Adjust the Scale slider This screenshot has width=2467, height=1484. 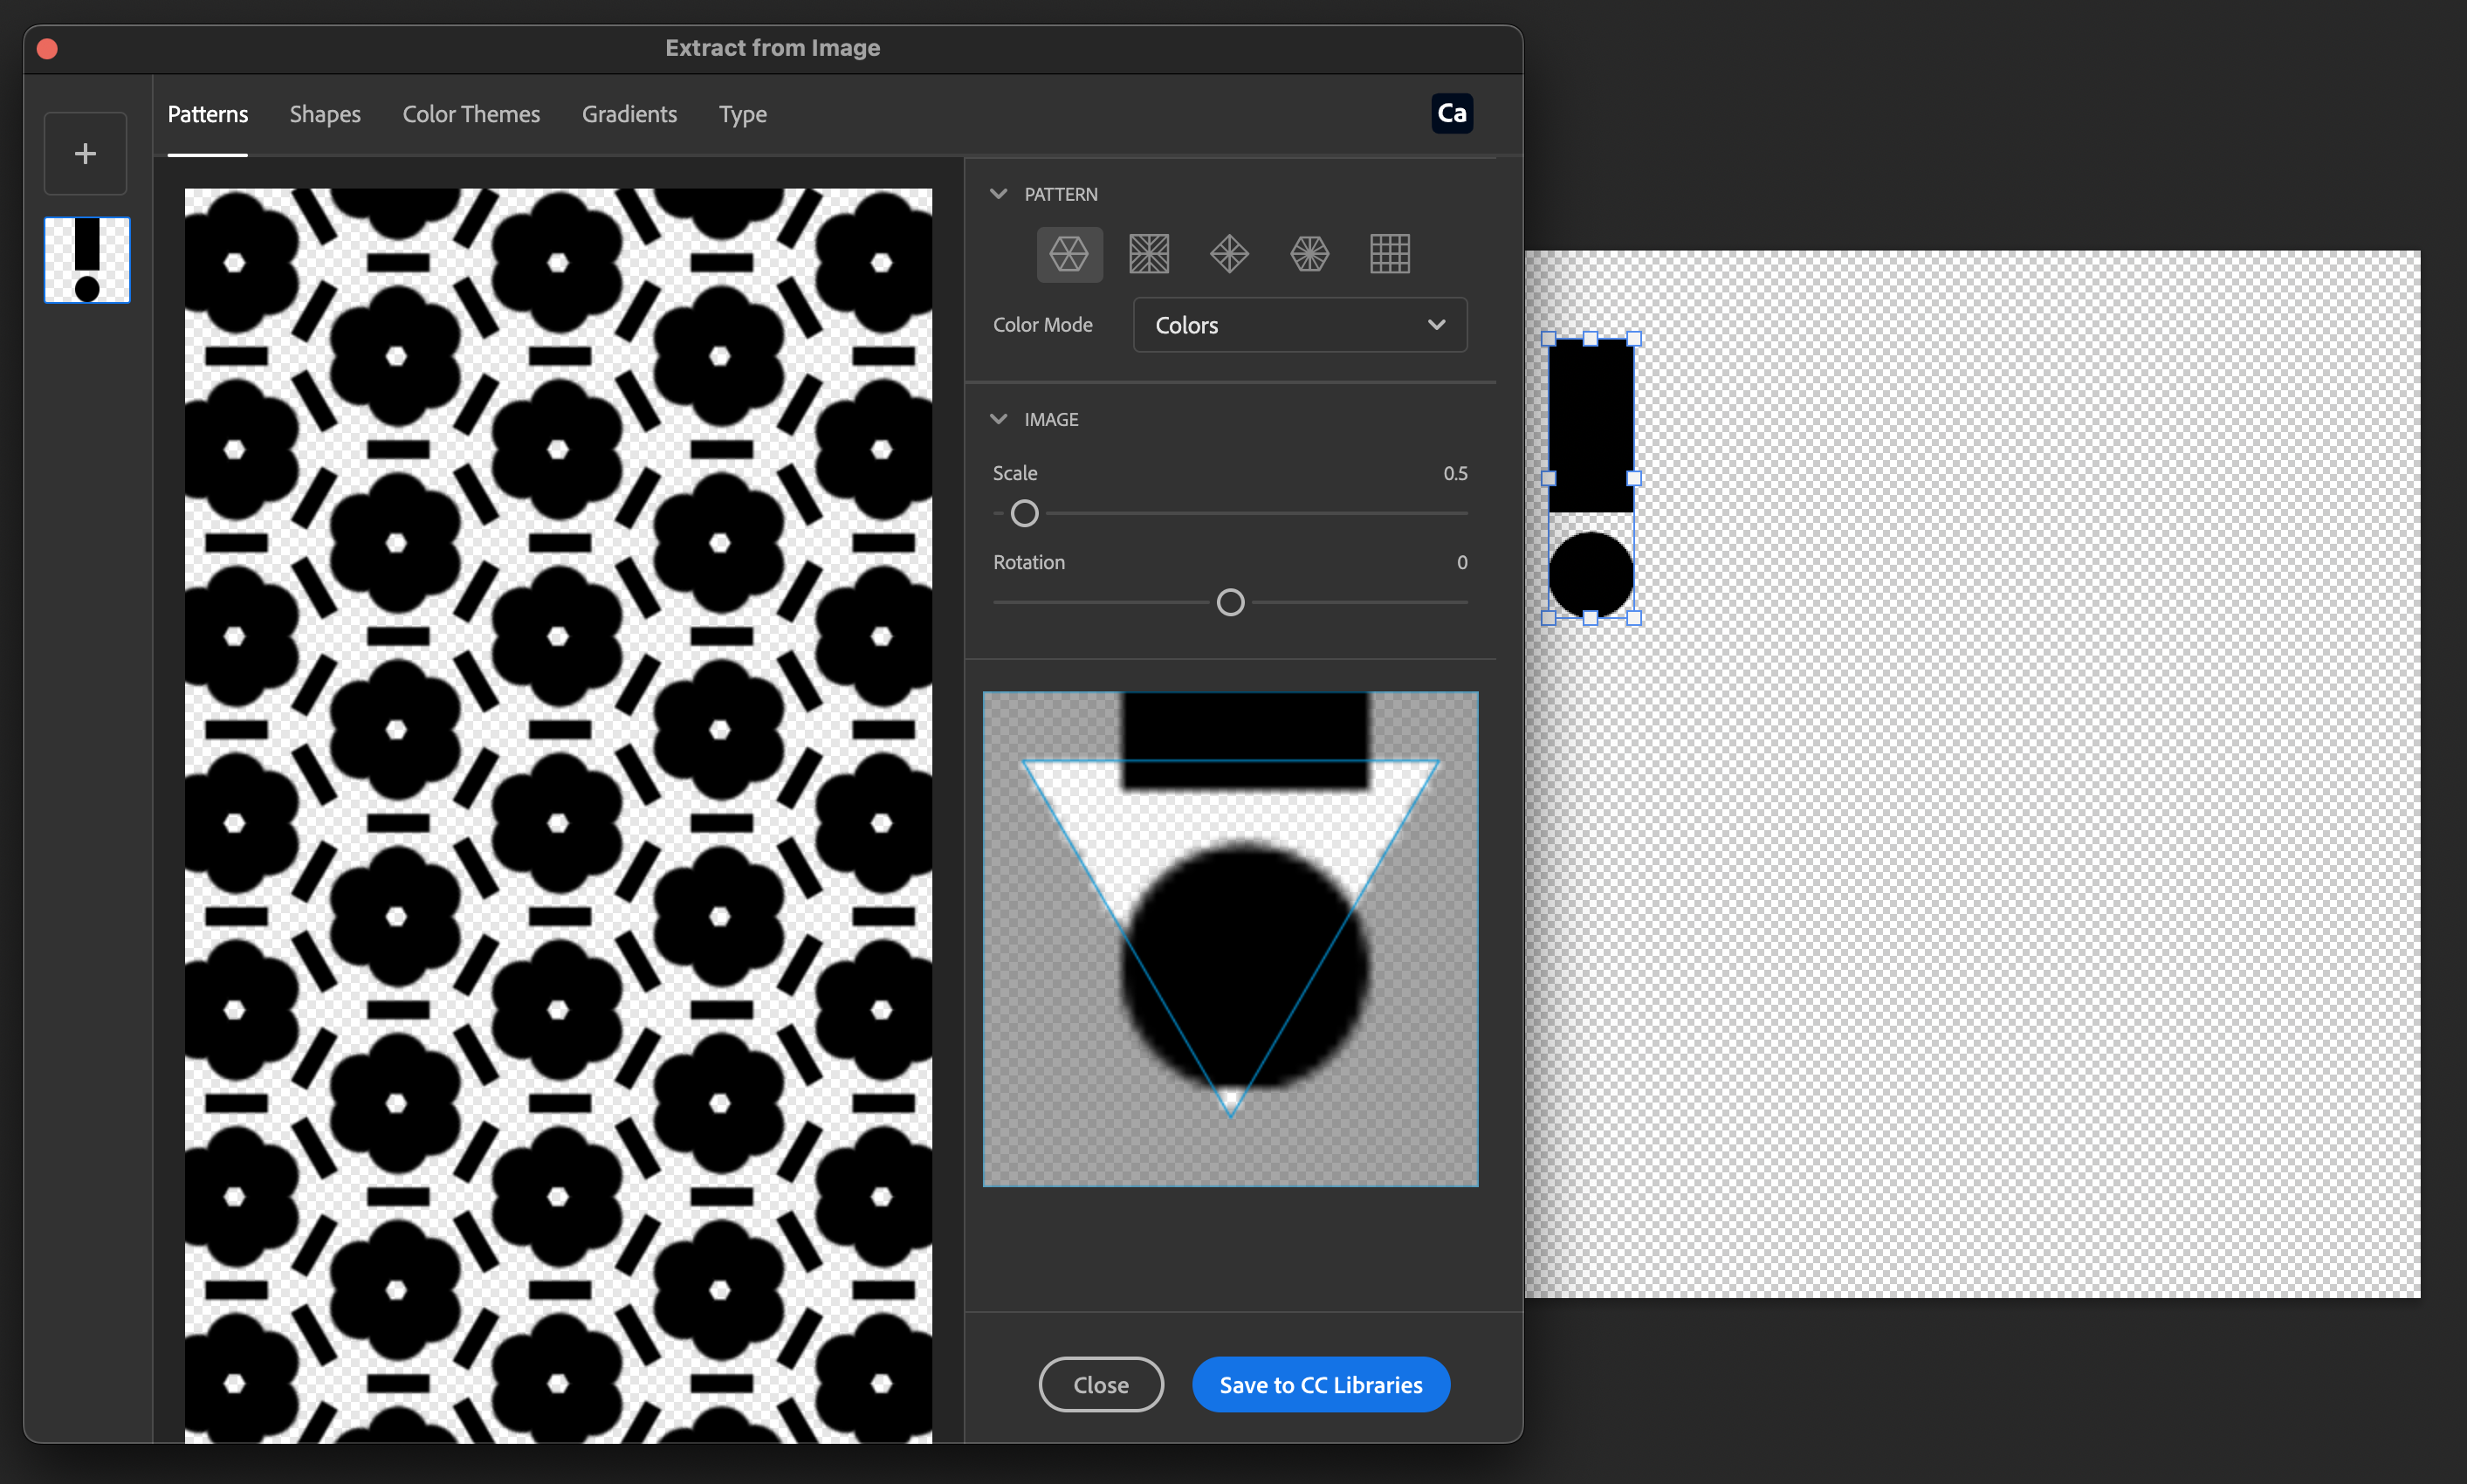tap(1023, 512)
